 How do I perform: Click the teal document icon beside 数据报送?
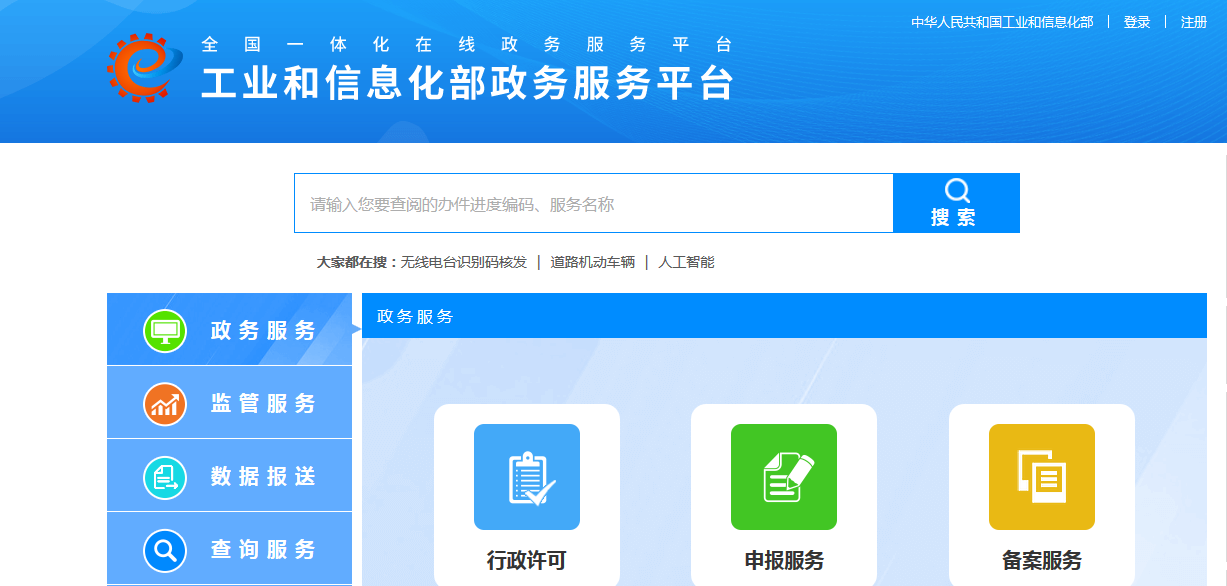coord(165,477)
